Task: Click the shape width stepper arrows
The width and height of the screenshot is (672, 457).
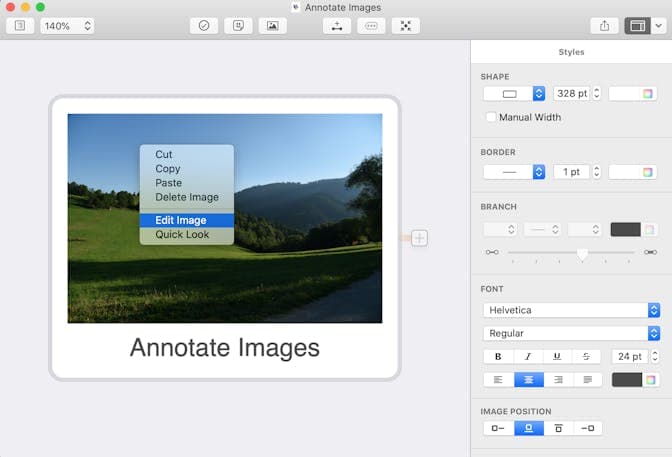Action: coord(597,93)
